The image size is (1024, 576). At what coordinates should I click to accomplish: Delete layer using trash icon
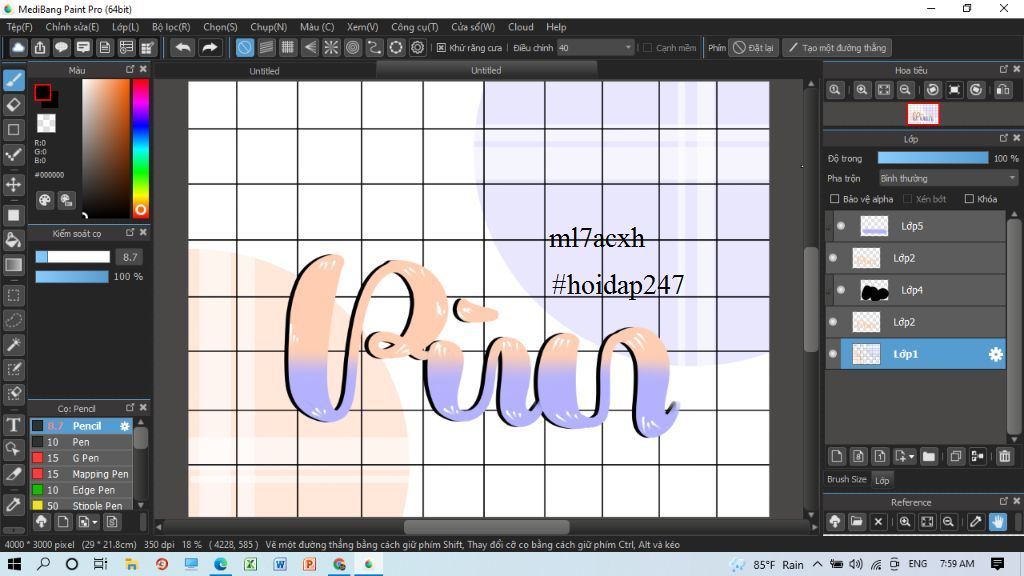click(x=1004, y=456)
